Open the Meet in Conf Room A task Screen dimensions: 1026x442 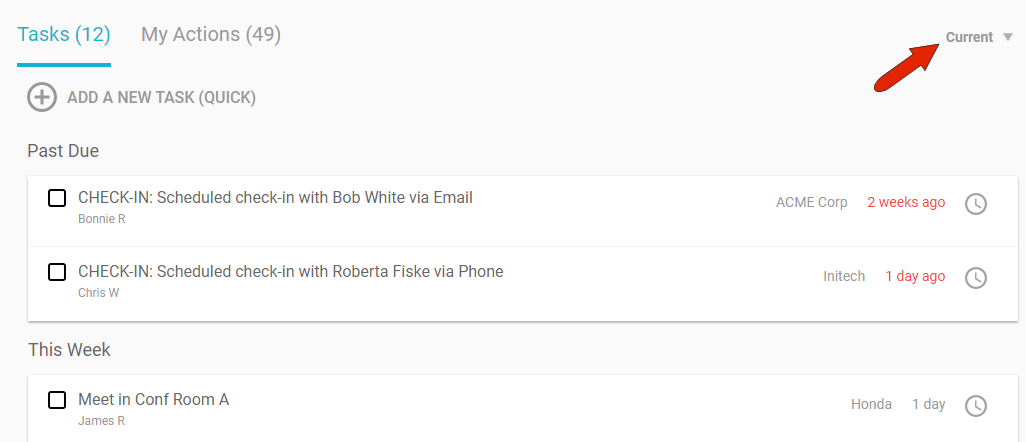(x=154, y=400)
